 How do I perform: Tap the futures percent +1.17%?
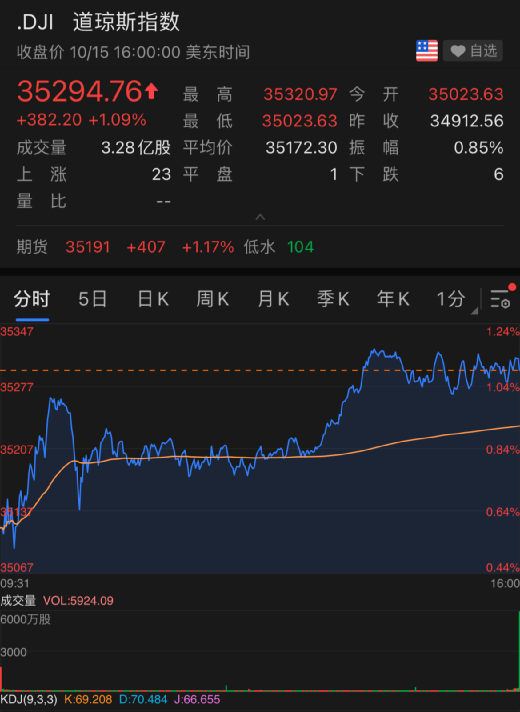pos(208,247)
